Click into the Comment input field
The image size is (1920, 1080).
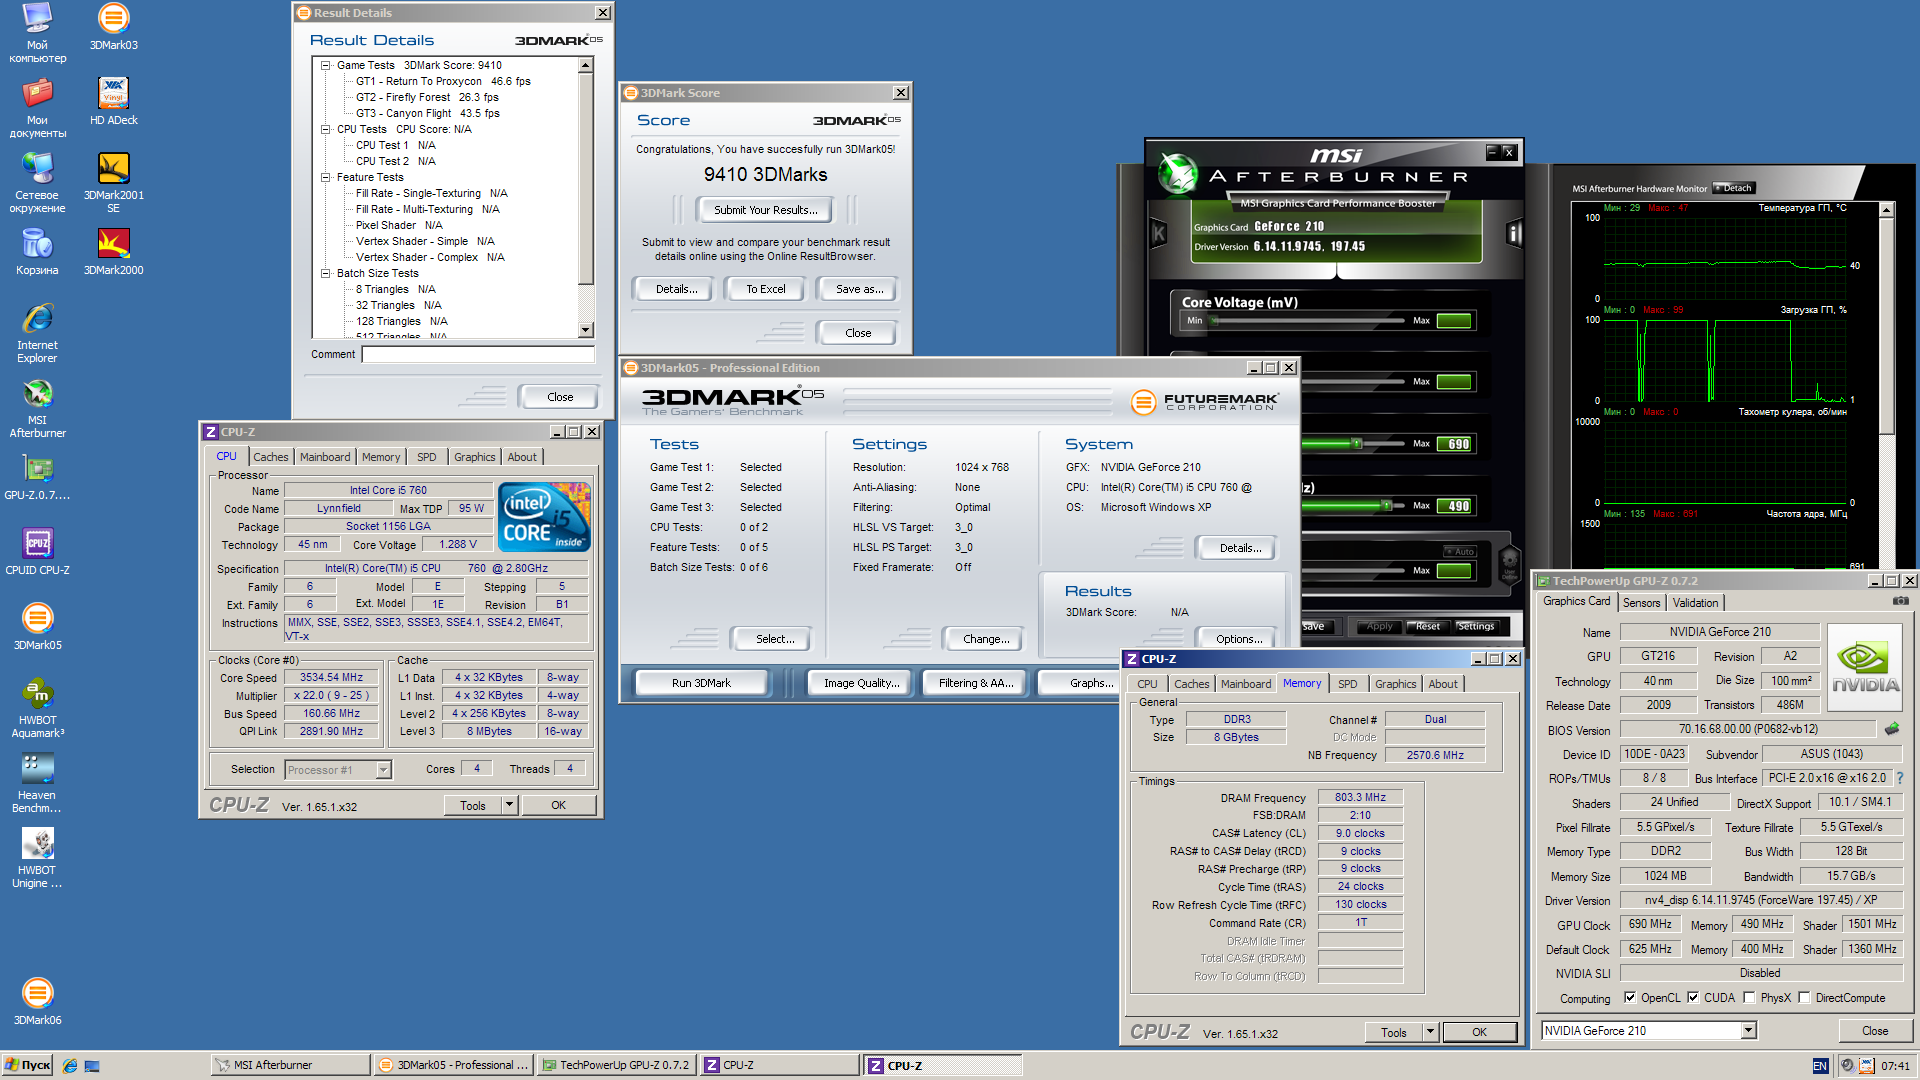pos(478,354)
